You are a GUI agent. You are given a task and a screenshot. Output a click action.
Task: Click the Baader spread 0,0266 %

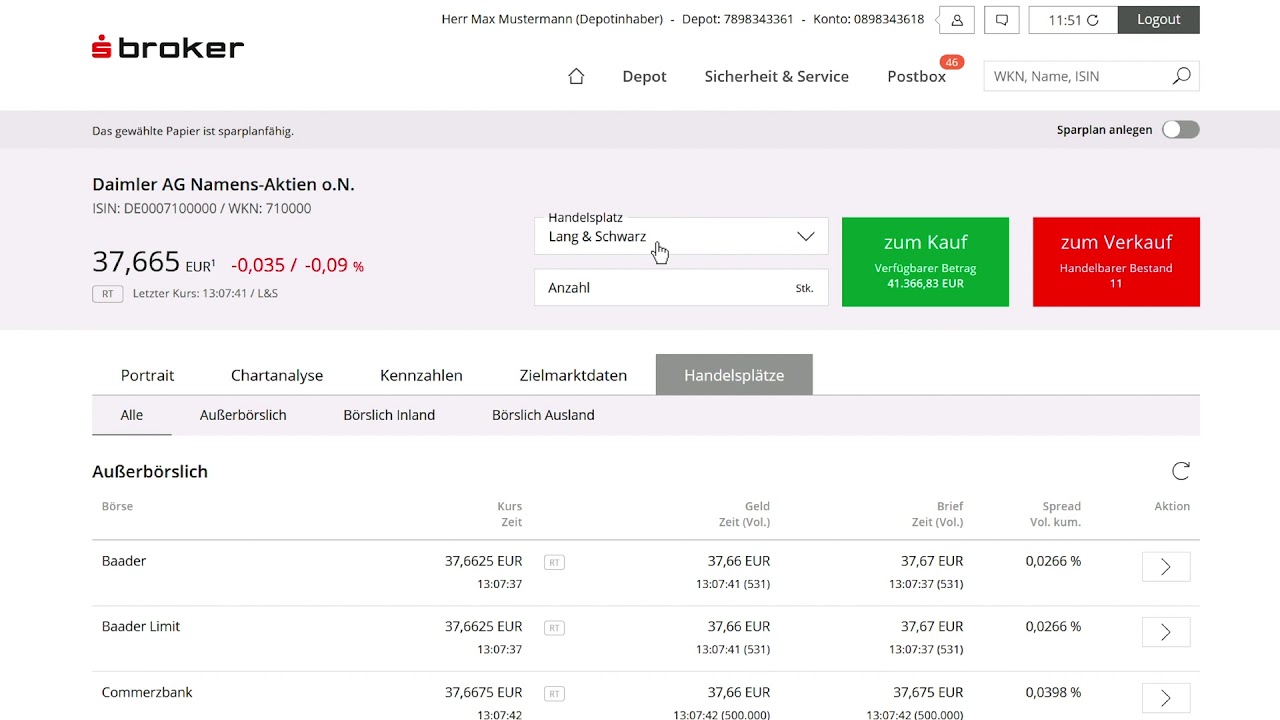(1053, 561)
